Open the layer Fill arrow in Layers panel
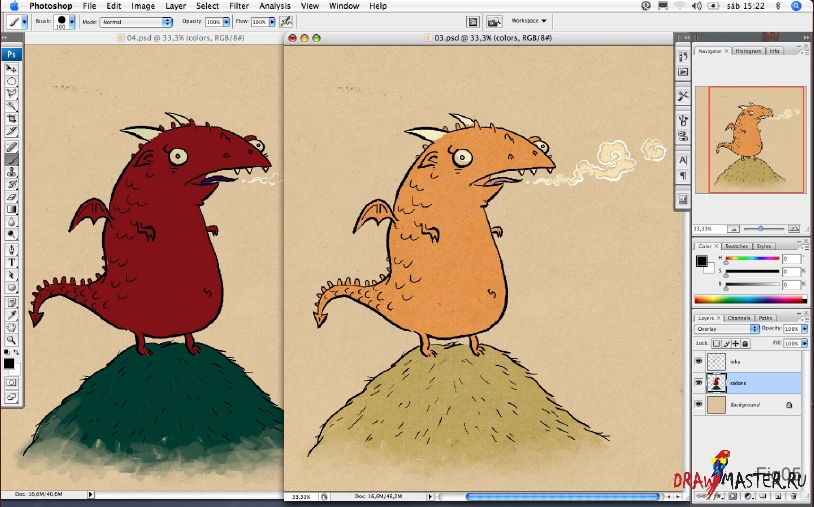The width and height of the screenshot is (814, 507). coord(805,344)
